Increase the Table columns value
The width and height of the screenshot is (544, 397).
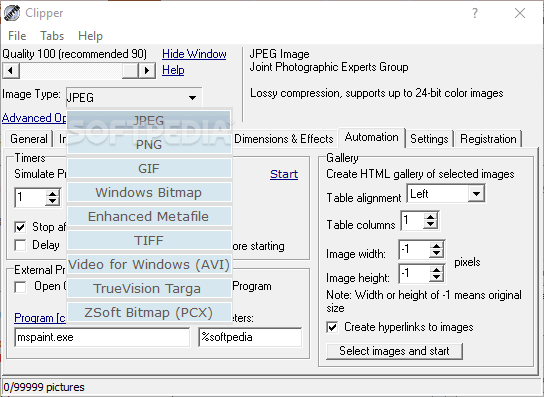pyautogui.click(x=431, y=217)
